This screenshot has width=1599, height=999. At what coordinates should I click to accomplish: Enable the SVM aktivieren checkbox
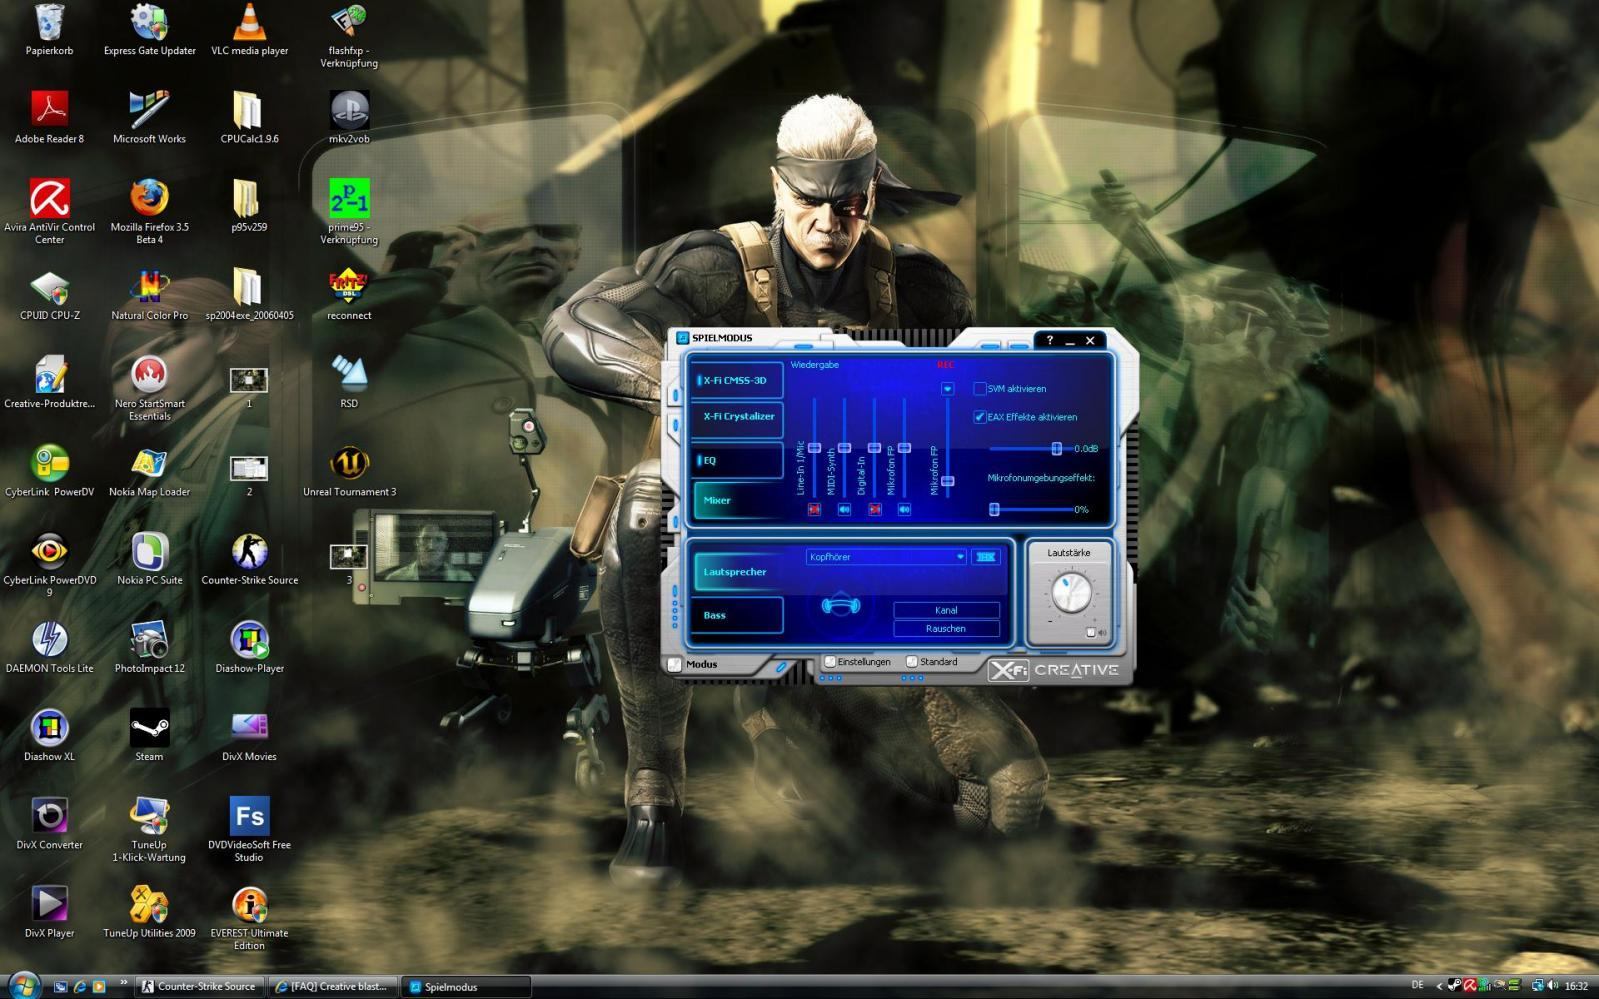pyautogui.click(x=980, y=389)
